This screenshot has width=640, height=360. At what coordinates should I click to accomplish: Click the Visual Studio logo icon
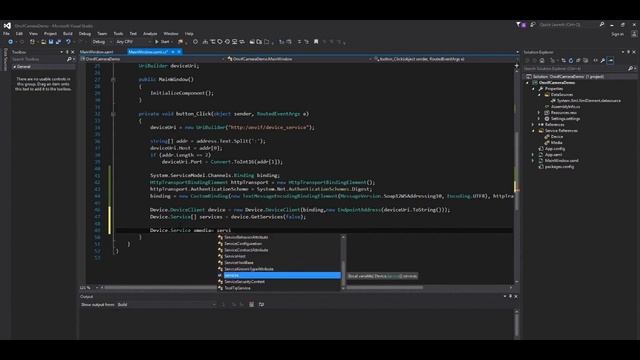click(x=7, y=25)
